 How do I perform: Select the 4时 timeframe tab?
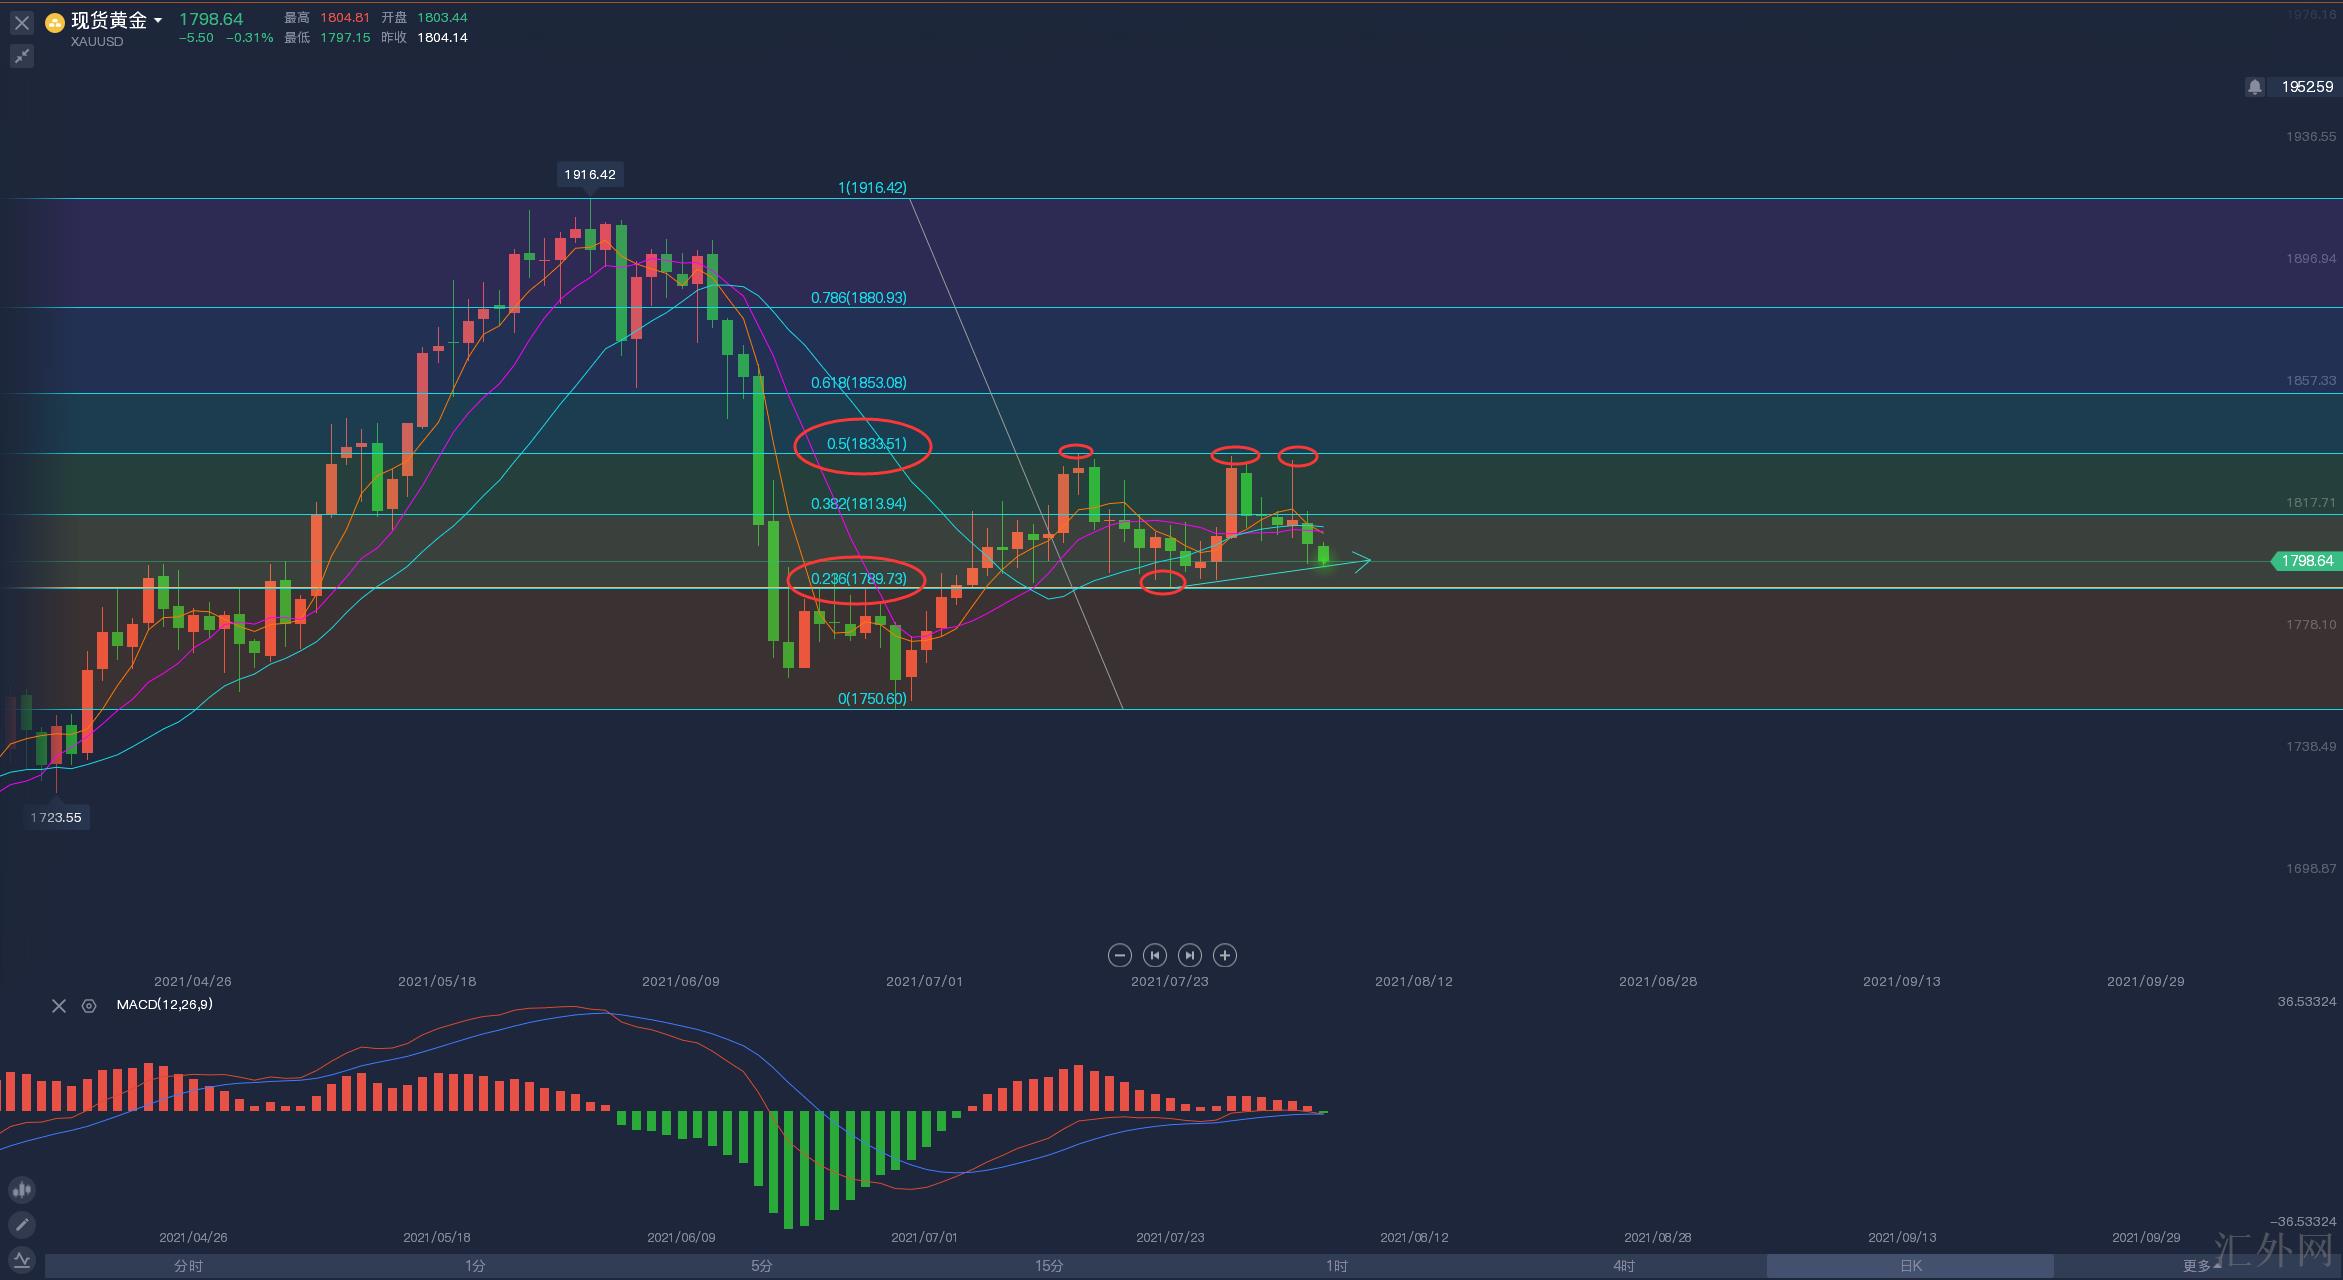tap(1623, 1266)
